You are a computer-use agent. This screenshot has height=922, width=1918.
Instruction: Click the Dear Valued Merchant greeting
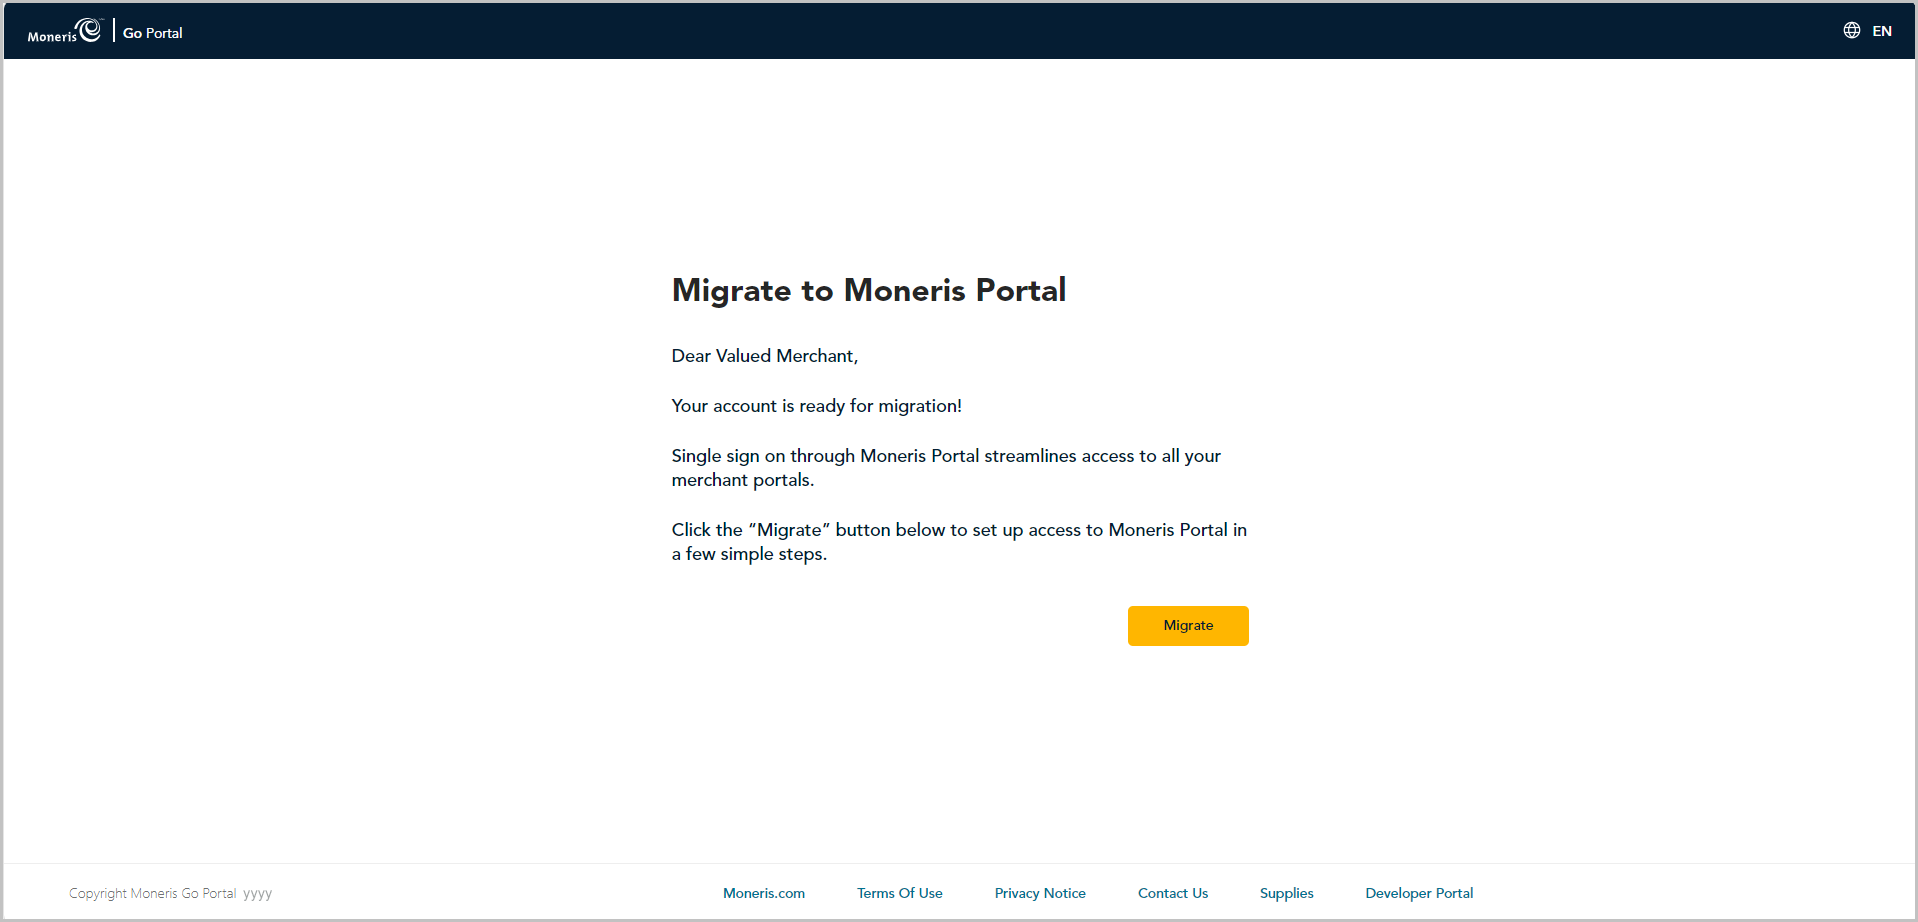coord(765,356)
